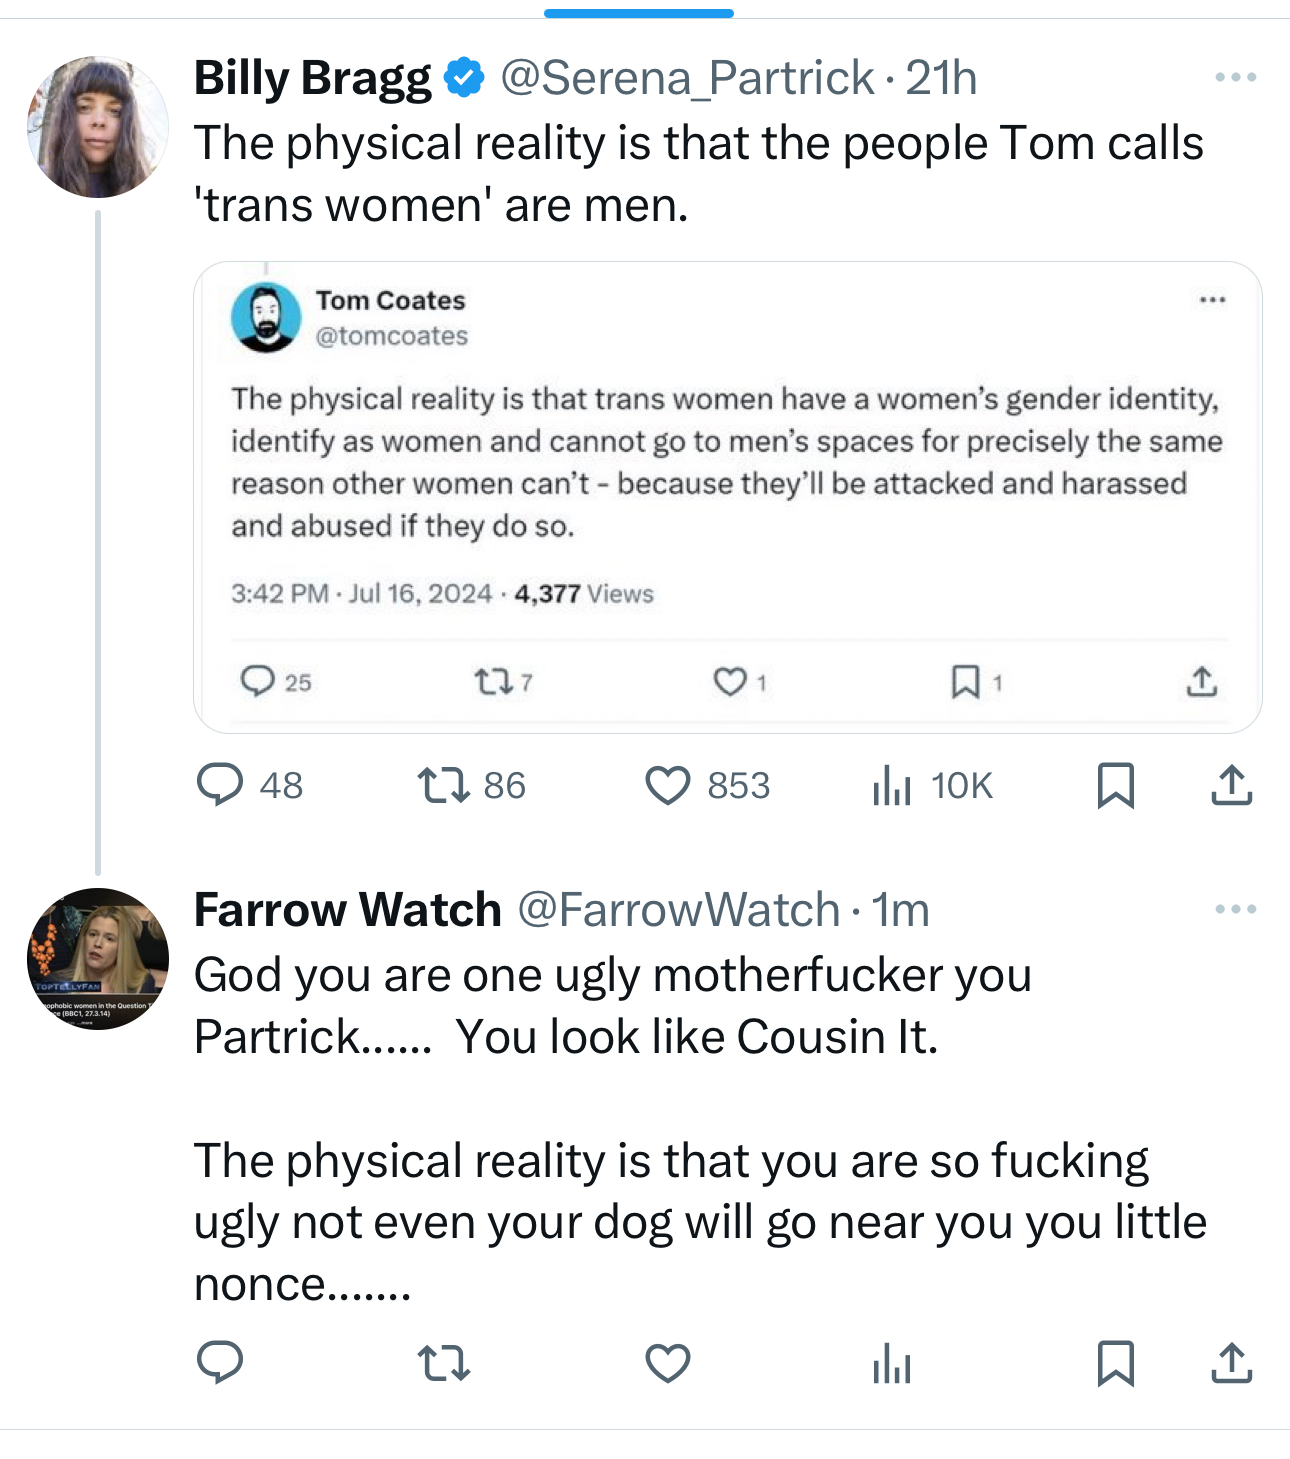Open more options on Billy Bragg's post

tap(1235, 77)
